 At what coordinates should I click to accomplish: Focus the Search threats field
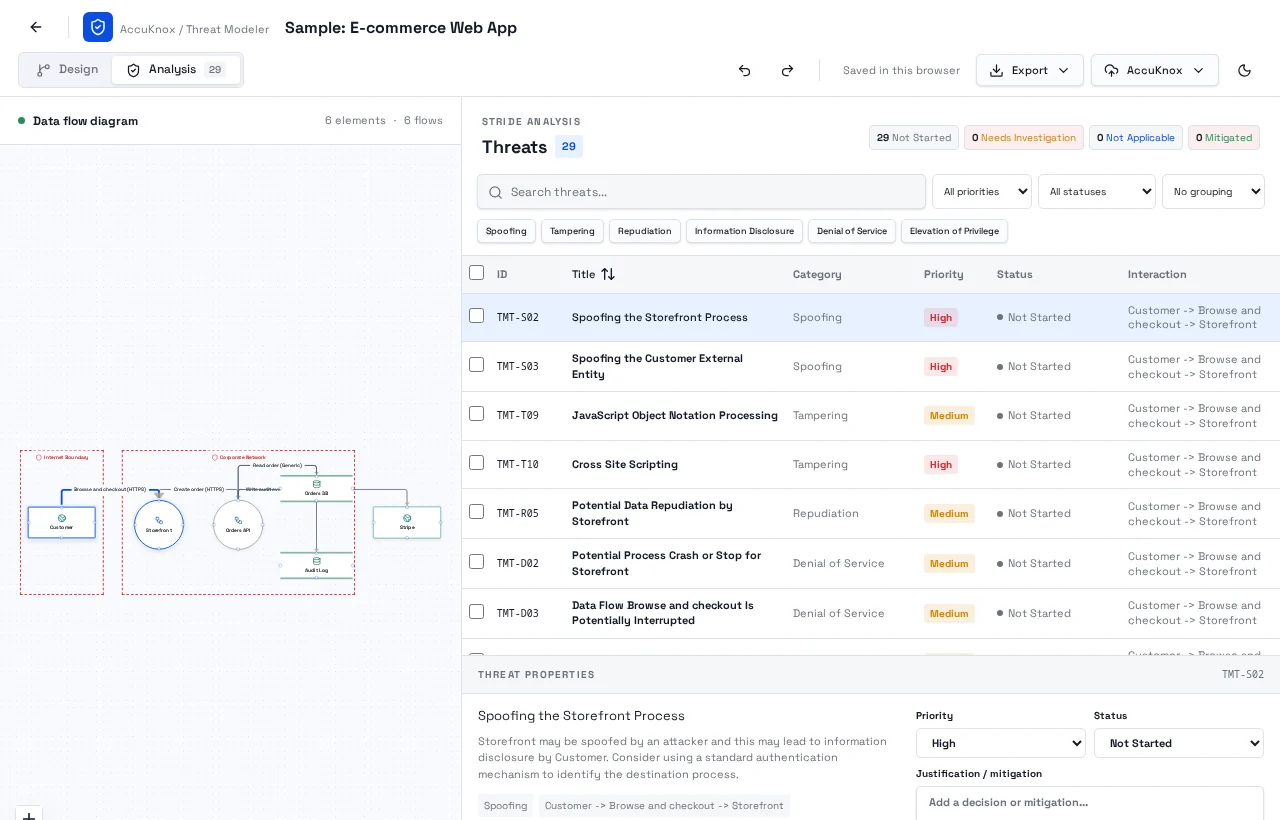[701, 192]
